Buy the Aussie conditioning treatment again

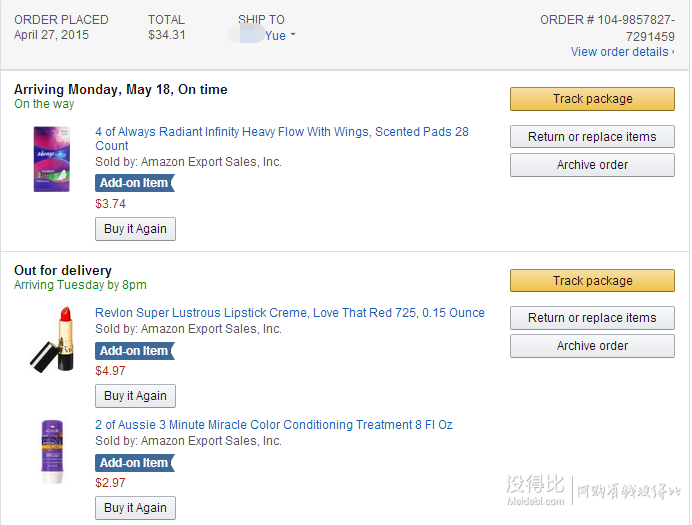tap(135, 508)
